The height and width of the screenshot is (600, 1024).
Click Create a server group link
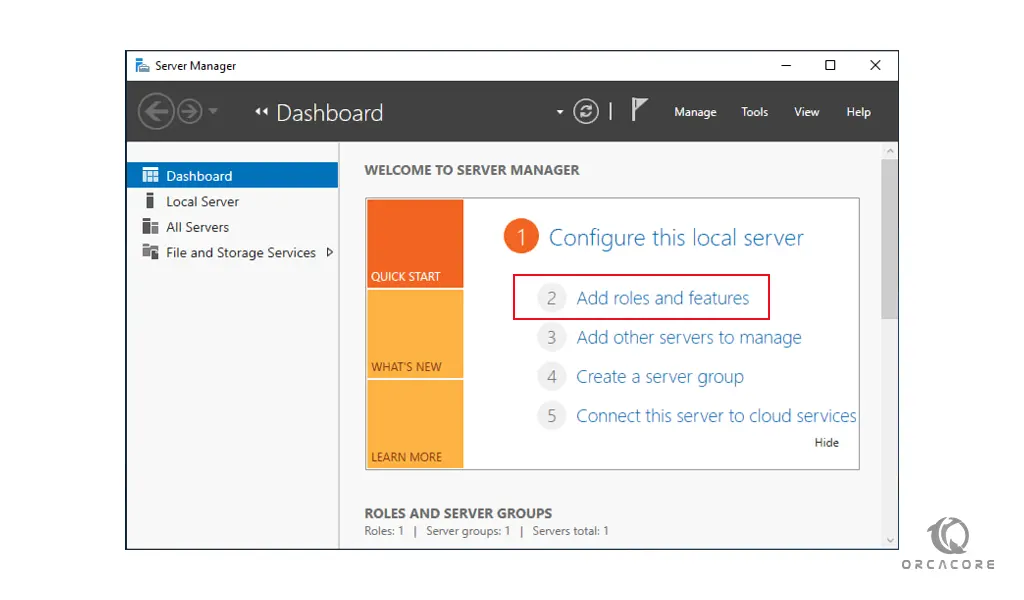coord(660,377)
